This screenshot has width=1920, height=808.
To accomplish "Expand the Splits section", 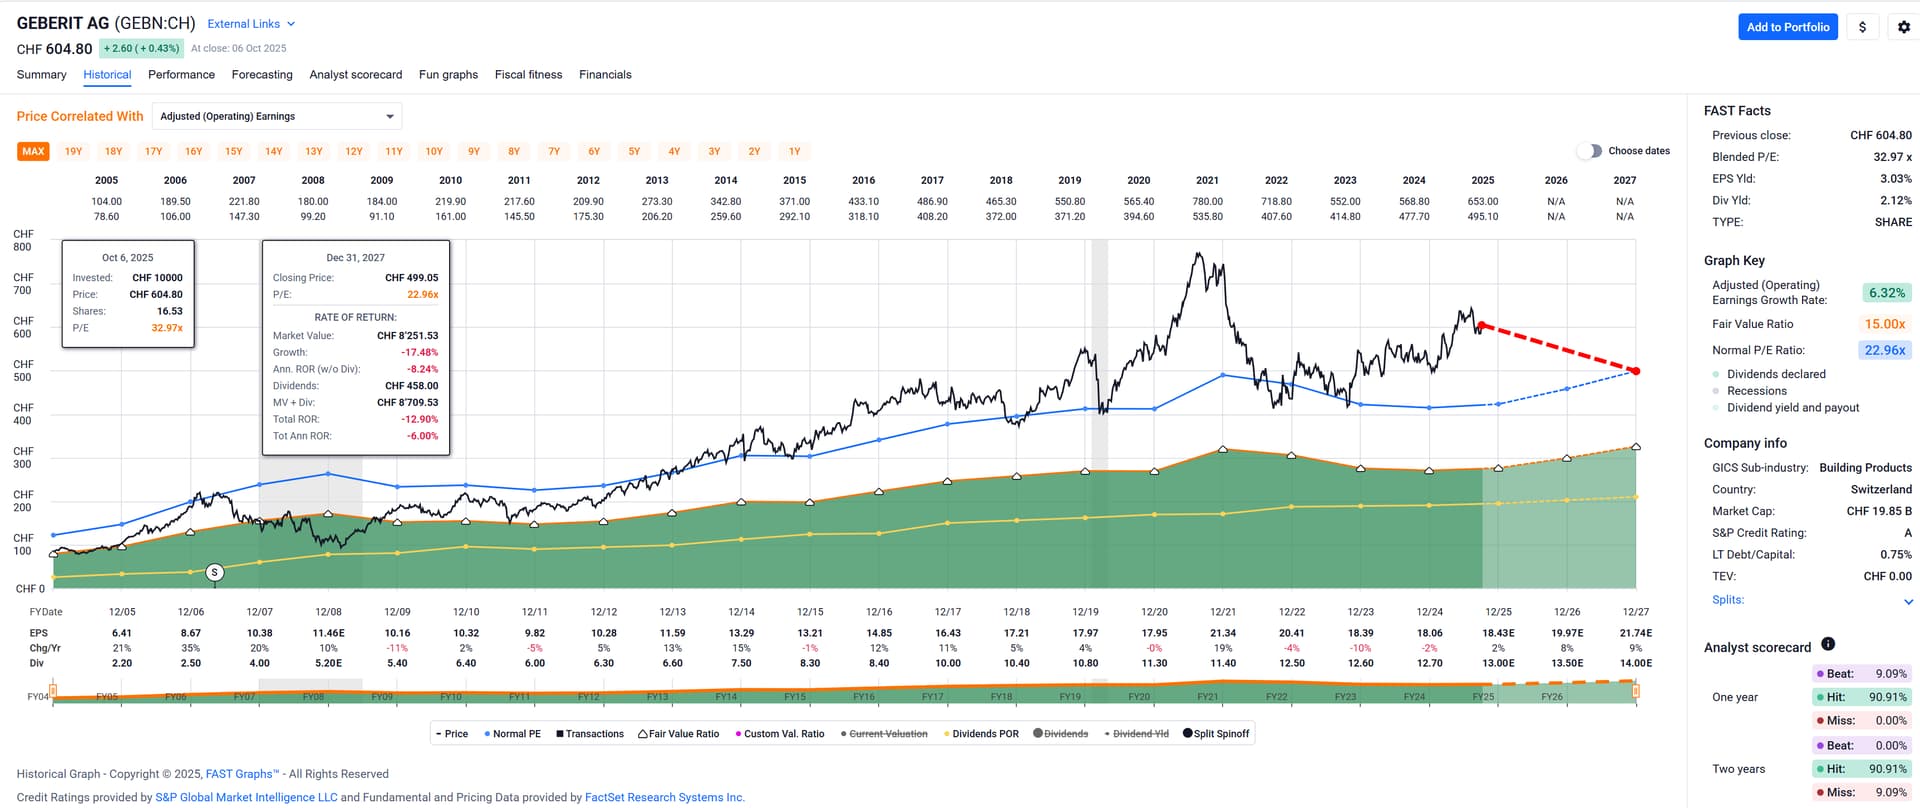I will pos(1908,601).
